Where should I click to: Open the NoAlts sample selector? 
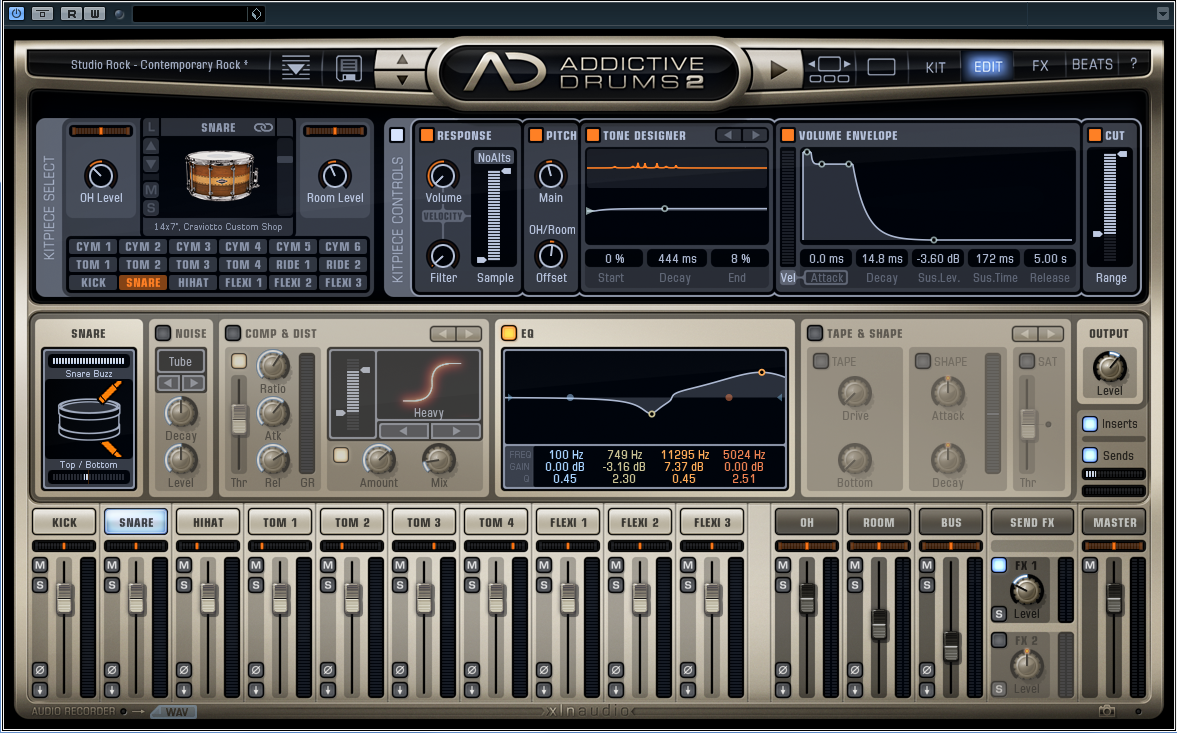[x=494, y=158]
